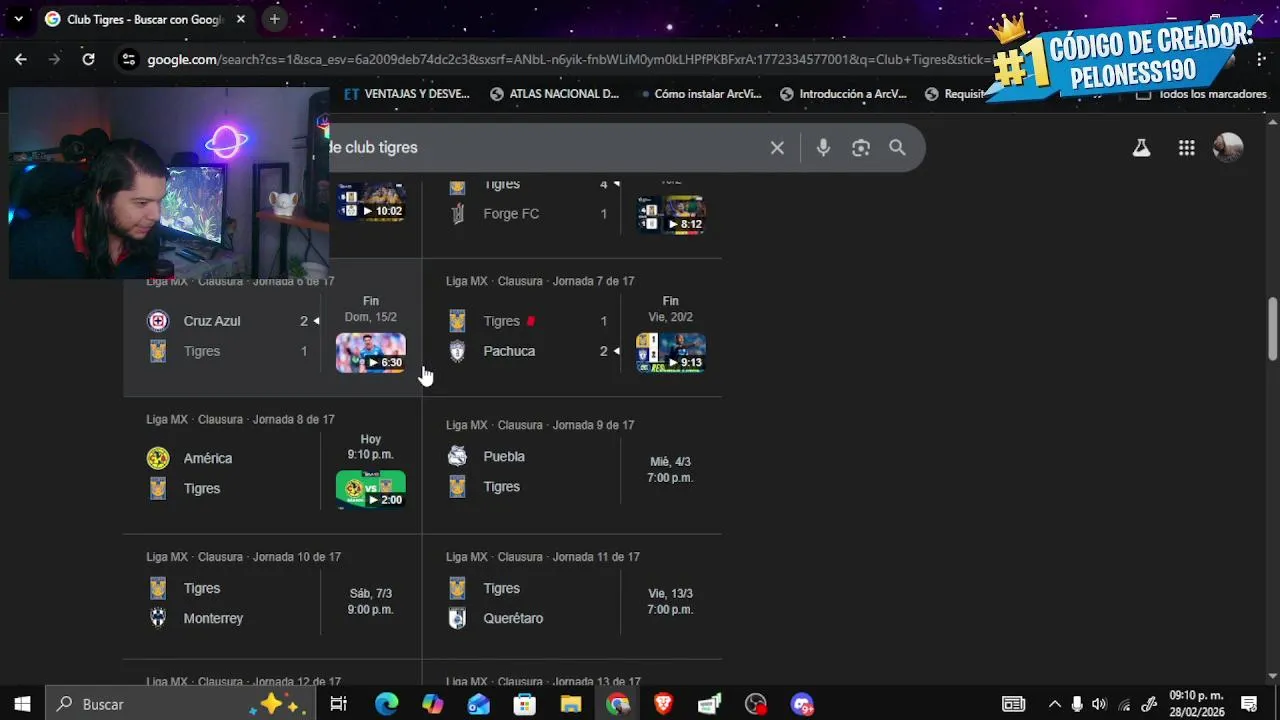Viewport: 1280px width, 720px height.
Task: Open the Puebla team name
Action: pyautogui.click(x=504, y=456)
